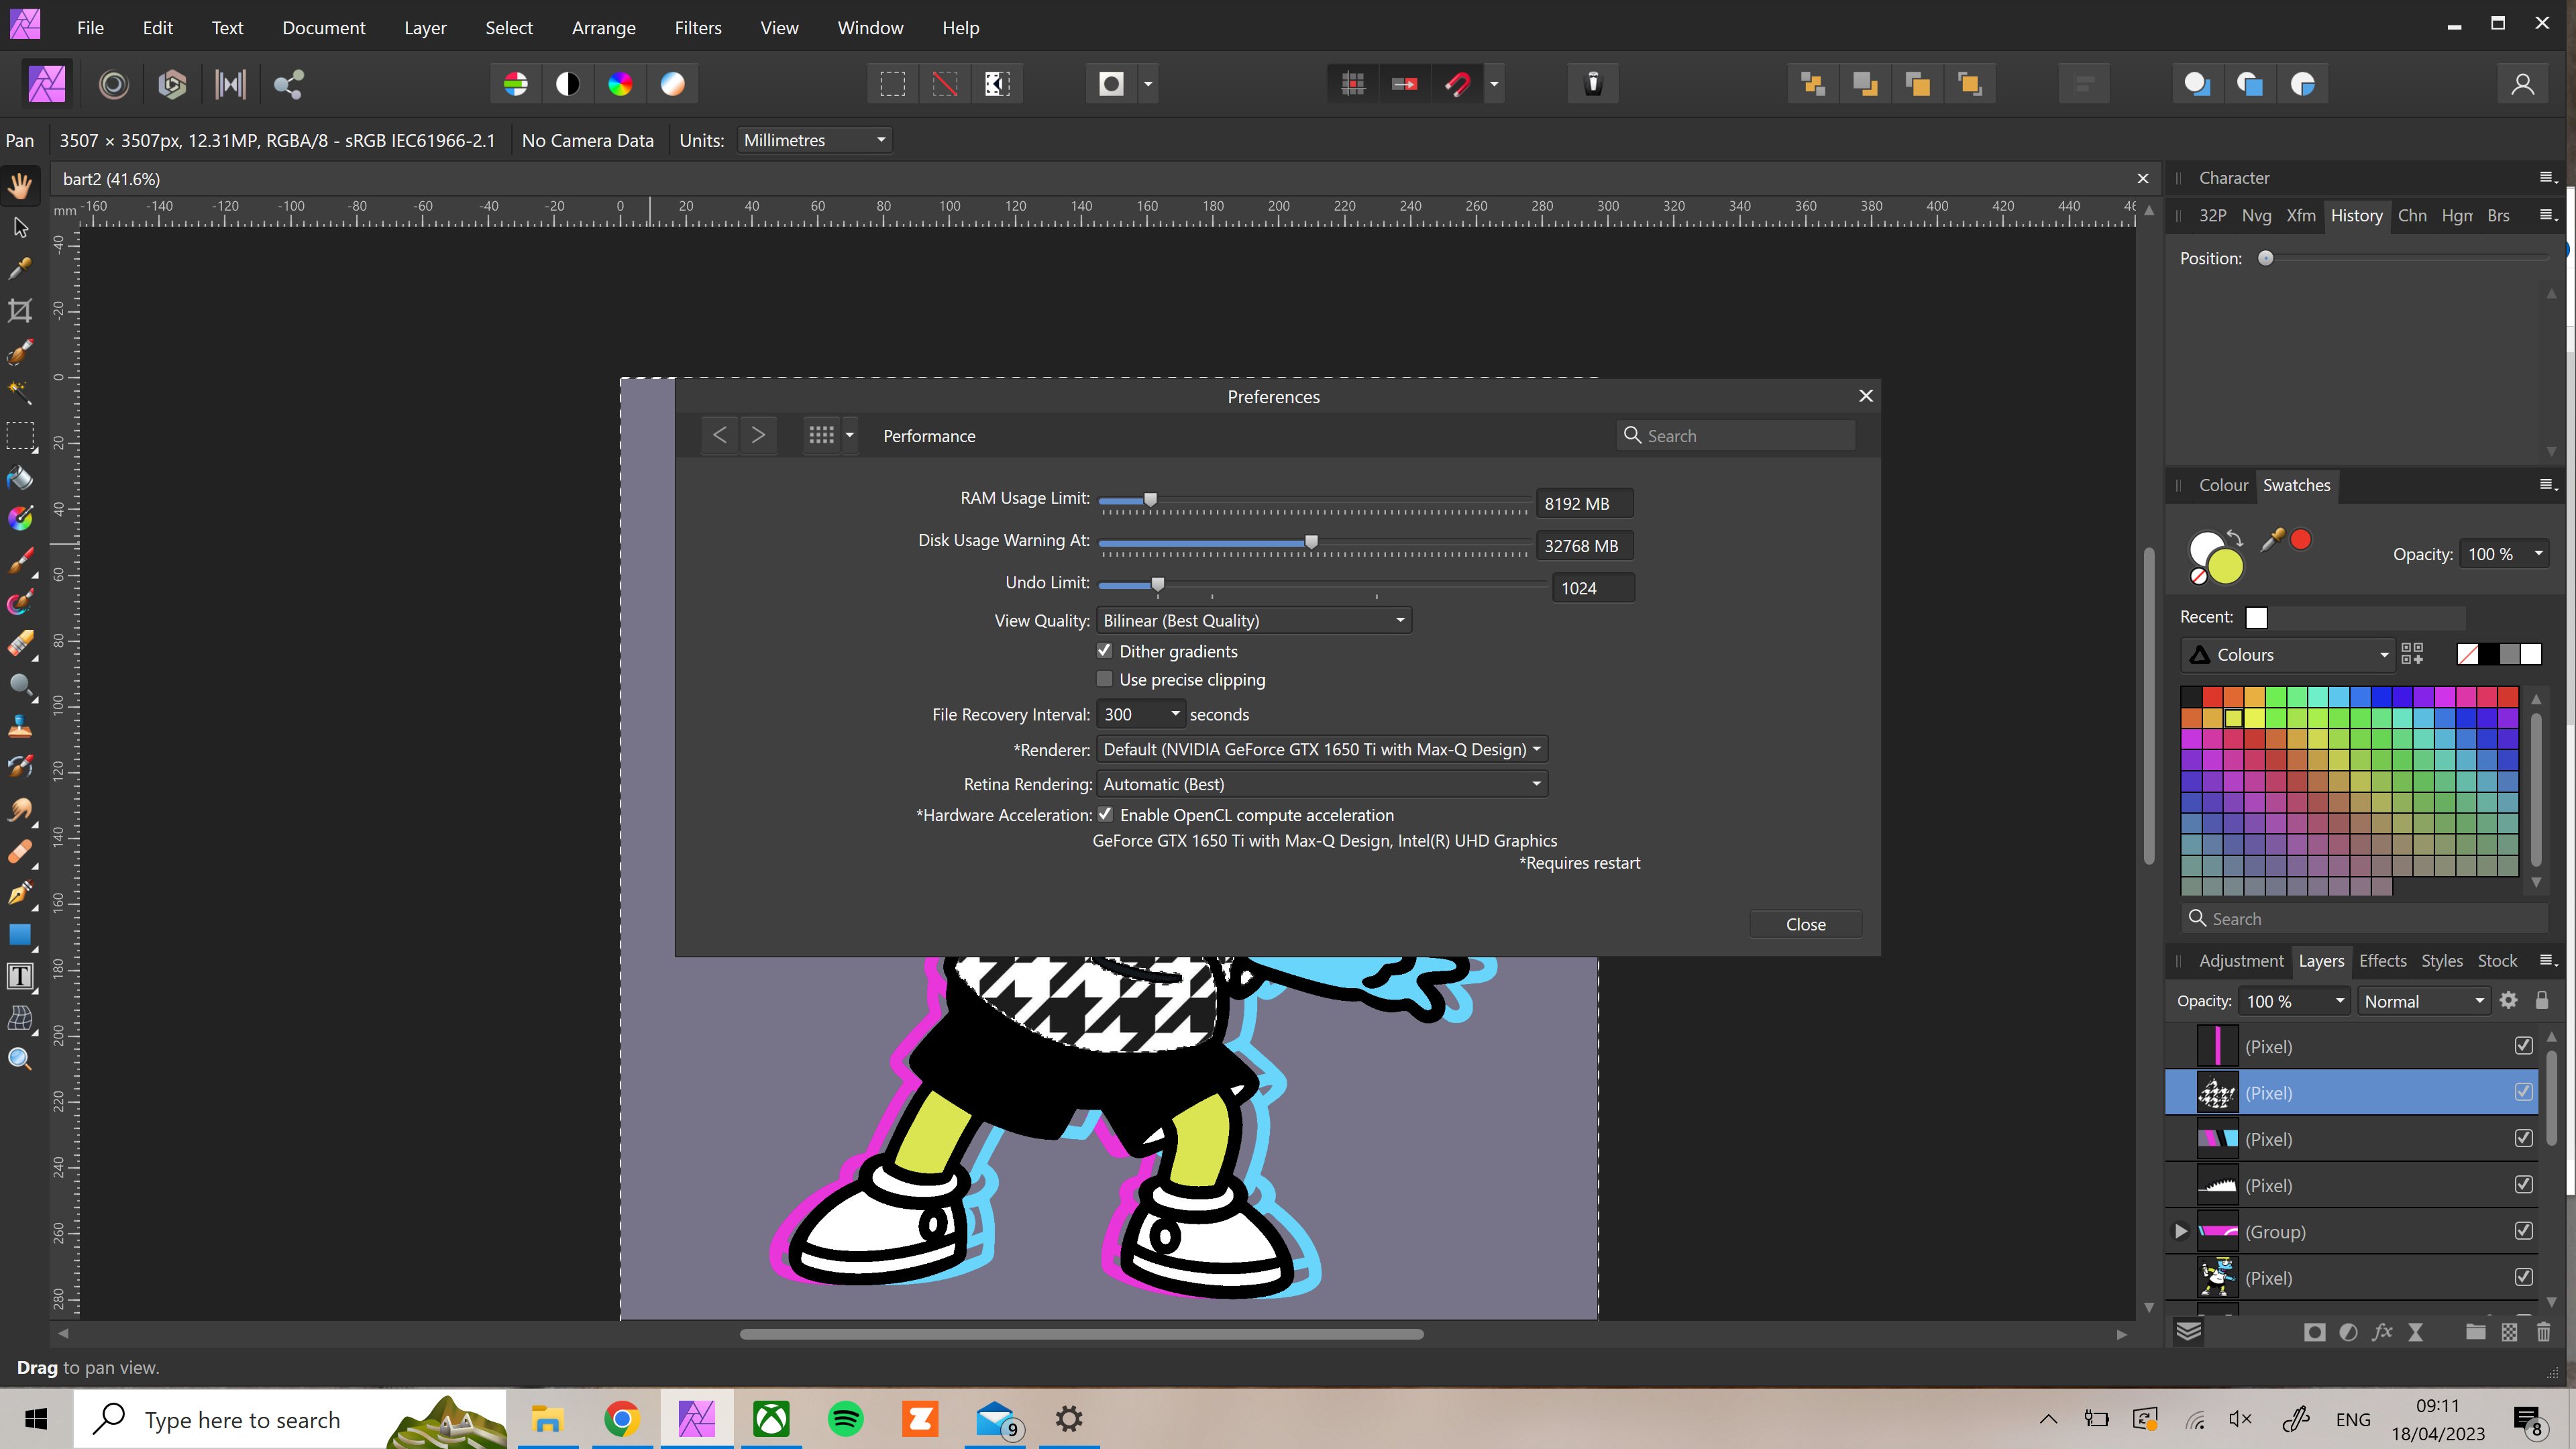The width and height of the screenshot is (2576, 1449).
Task: Switch to the Tone Mapping Persona
Action: (x=230, y=84)
